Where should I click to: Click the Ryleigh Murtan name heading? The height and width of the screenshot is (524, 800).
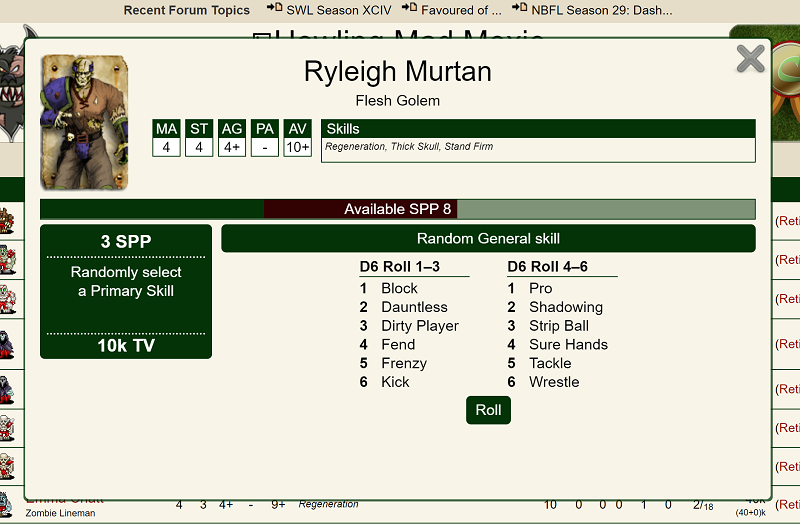tap(397, 71)
